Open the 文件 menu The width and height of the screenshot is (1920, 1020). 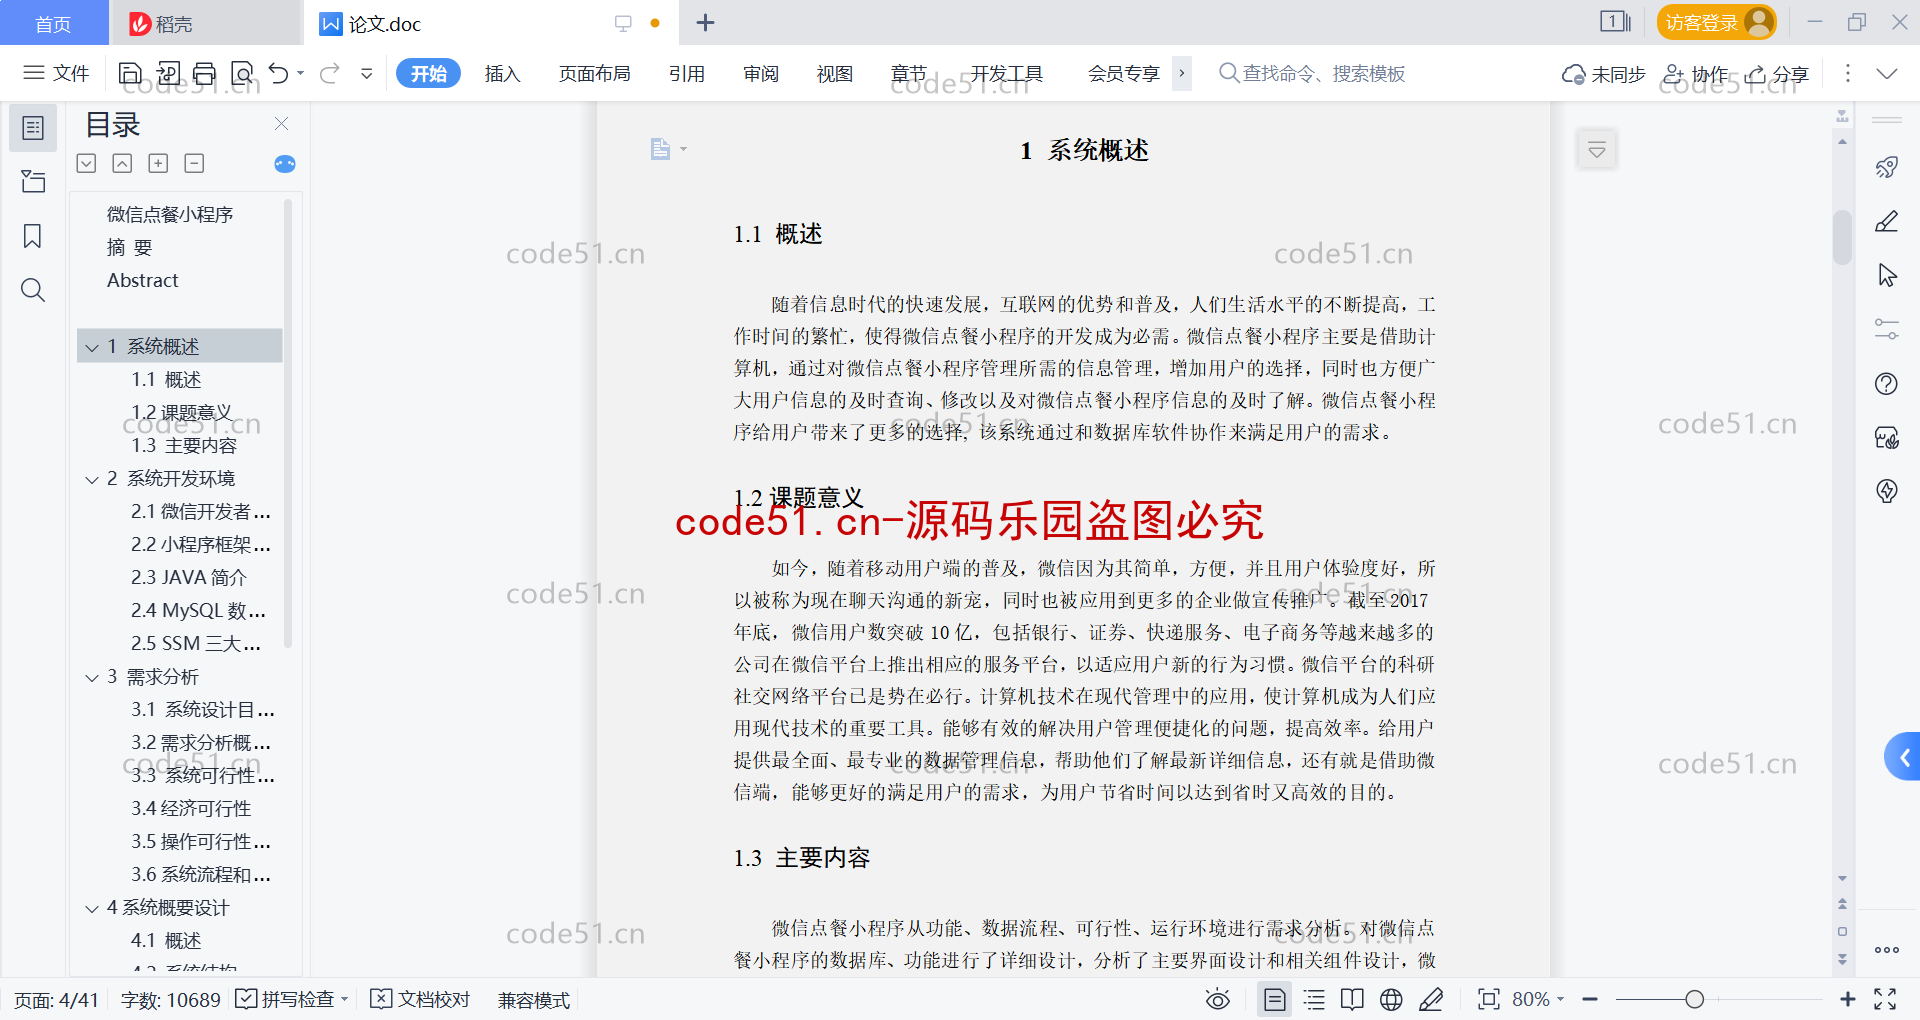tap(57, 73)
